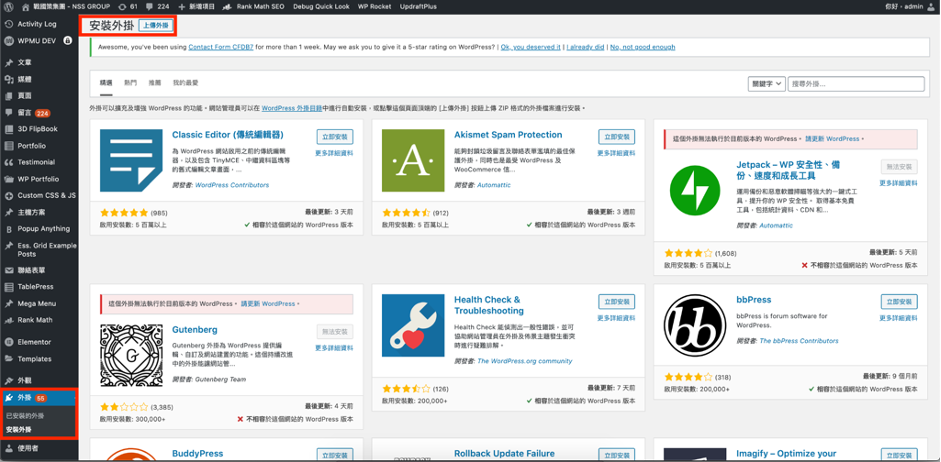The height and width of the screenshot is (462, 941).
Task: Click the 'I already did' link
Action: point(585,47)
